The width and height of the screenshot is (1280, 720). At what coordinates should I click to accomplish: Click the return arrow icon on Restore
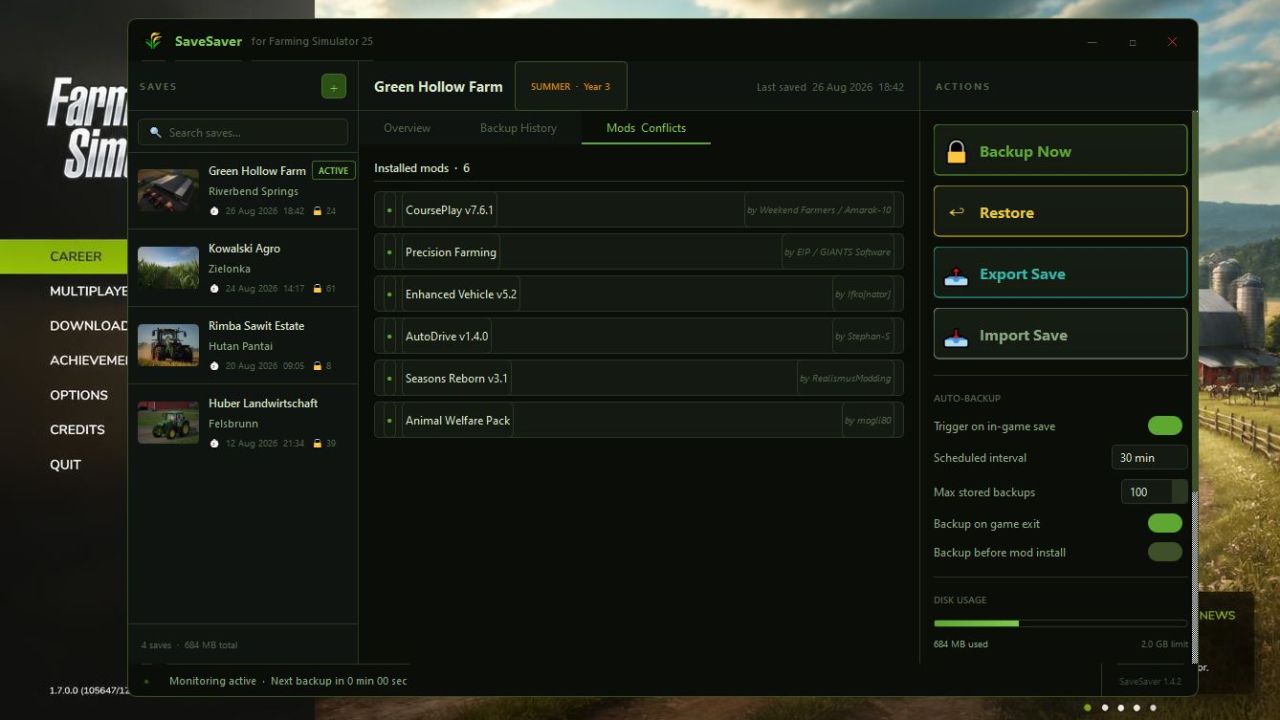[x=956, y=212]
